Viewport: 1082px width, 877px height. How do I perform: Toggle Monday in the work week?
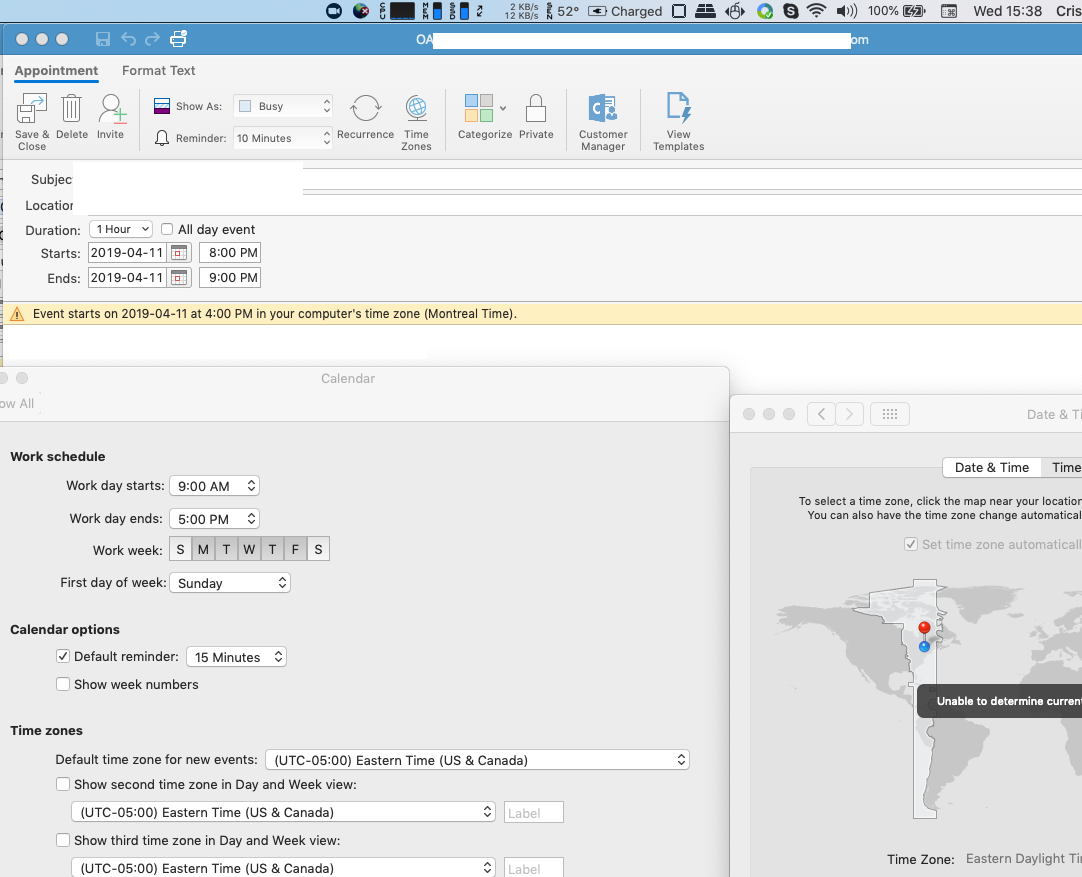click(203, 549)
